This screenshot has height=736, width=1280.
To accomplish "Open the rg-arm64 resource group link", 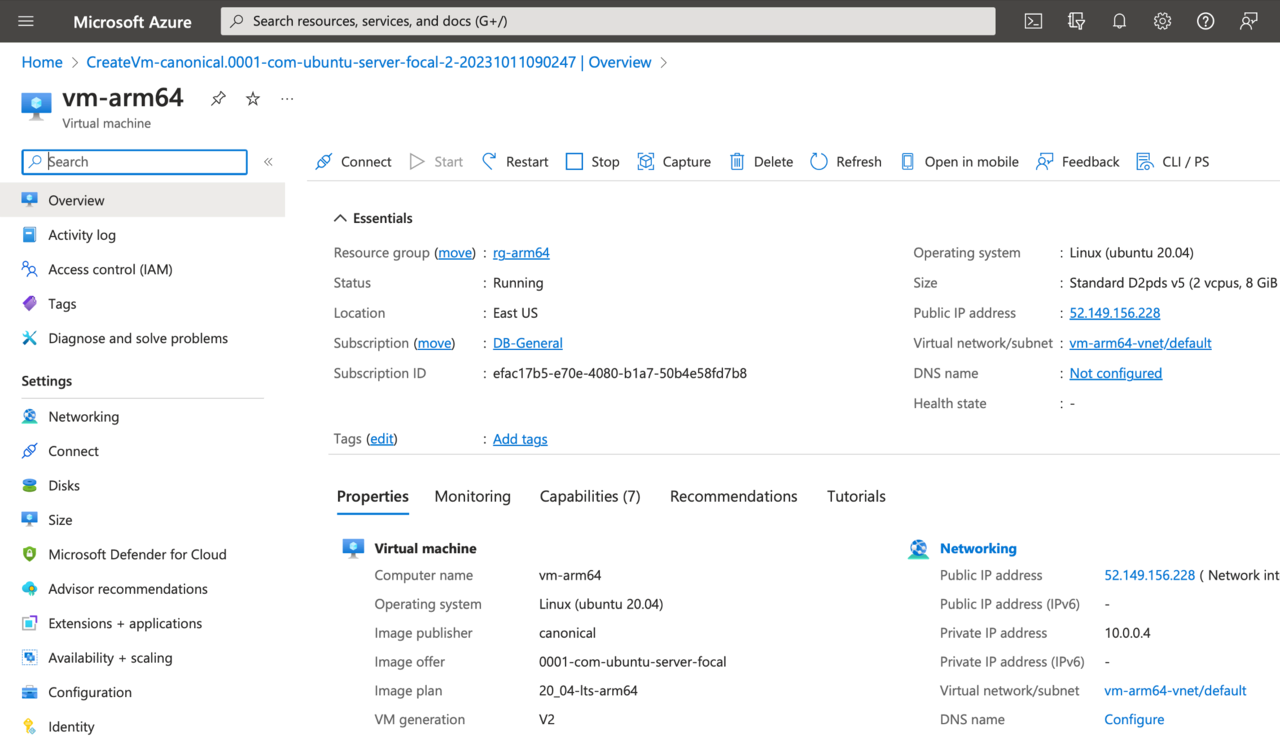I will 521,252.
